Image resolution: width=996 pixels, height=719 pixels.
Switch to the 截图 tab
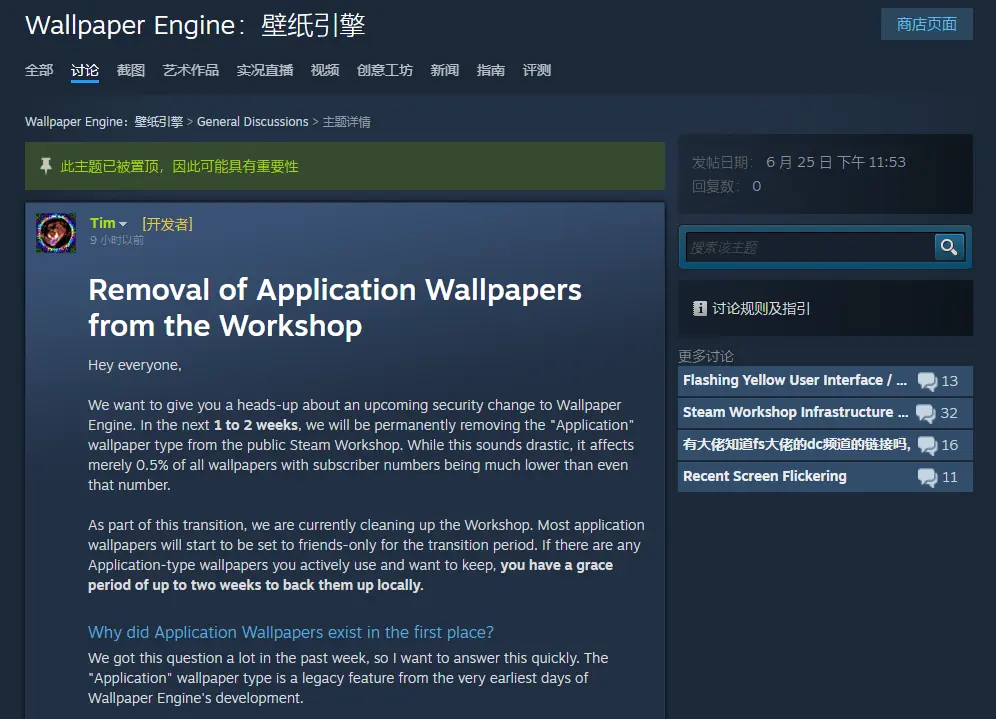click(x=131, y=70)
